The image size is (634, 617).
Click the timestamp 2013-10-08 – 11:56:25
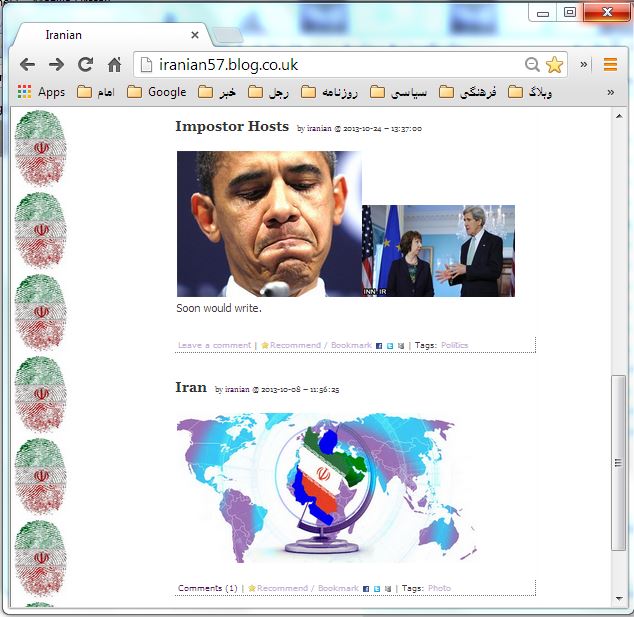(300, 389)
